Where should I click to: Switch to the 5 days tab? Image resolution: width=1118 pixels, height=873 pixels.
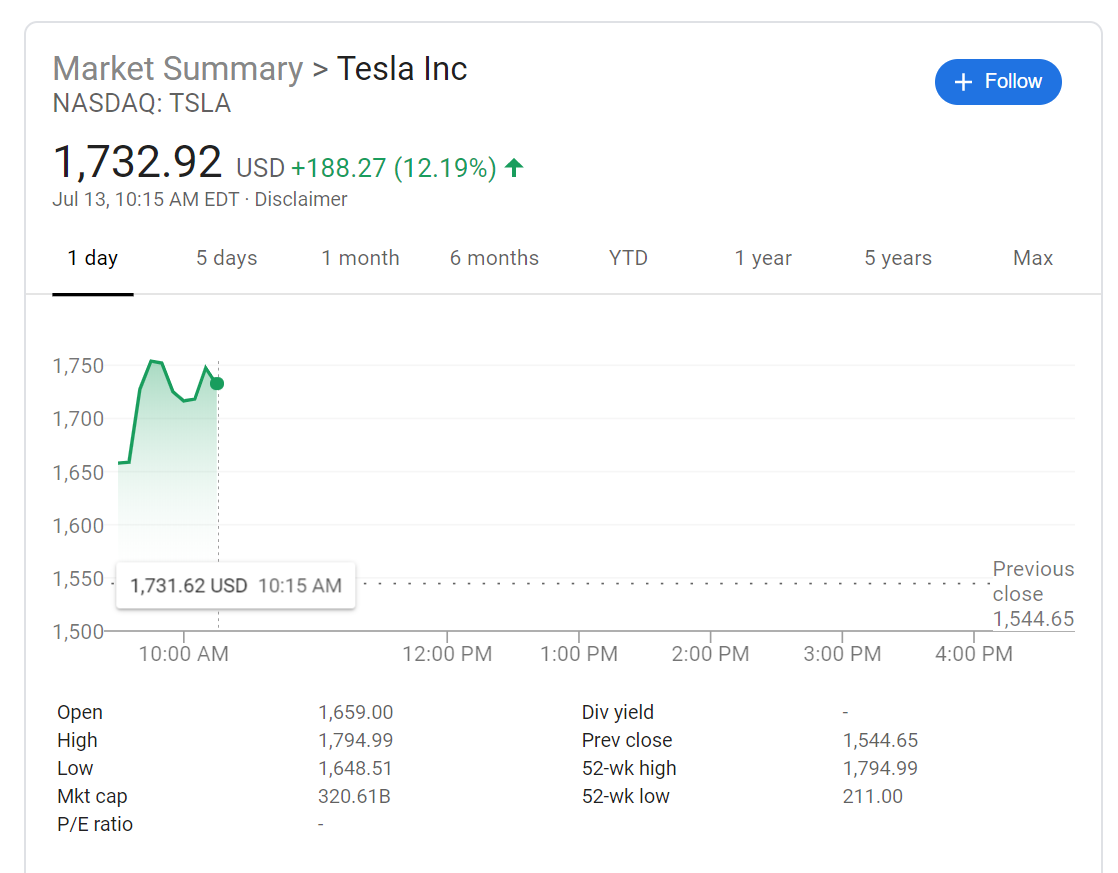pos(226,258)
